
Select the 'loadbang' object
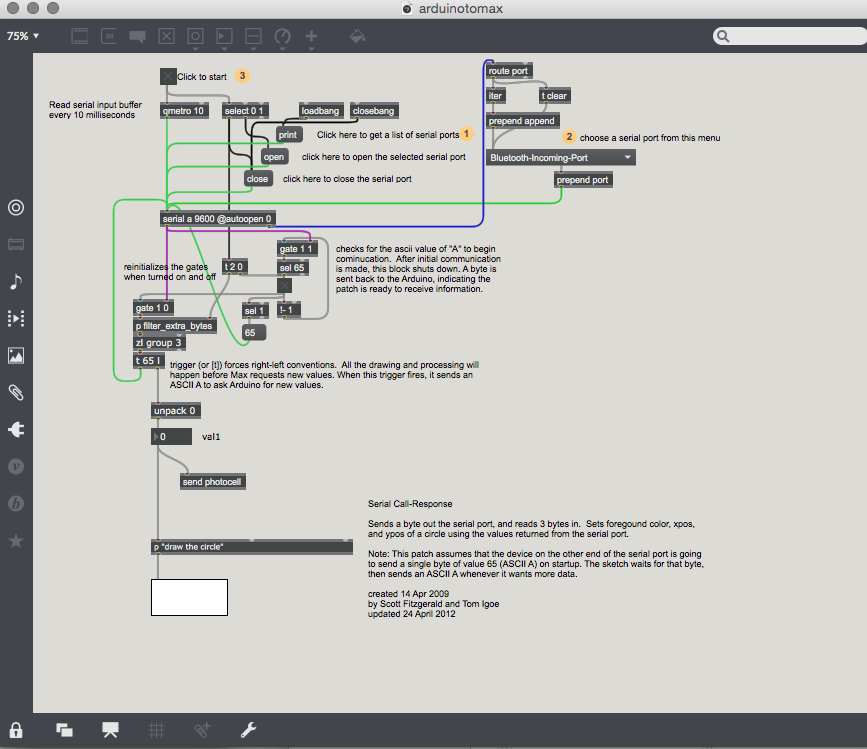tap(321, 111)
